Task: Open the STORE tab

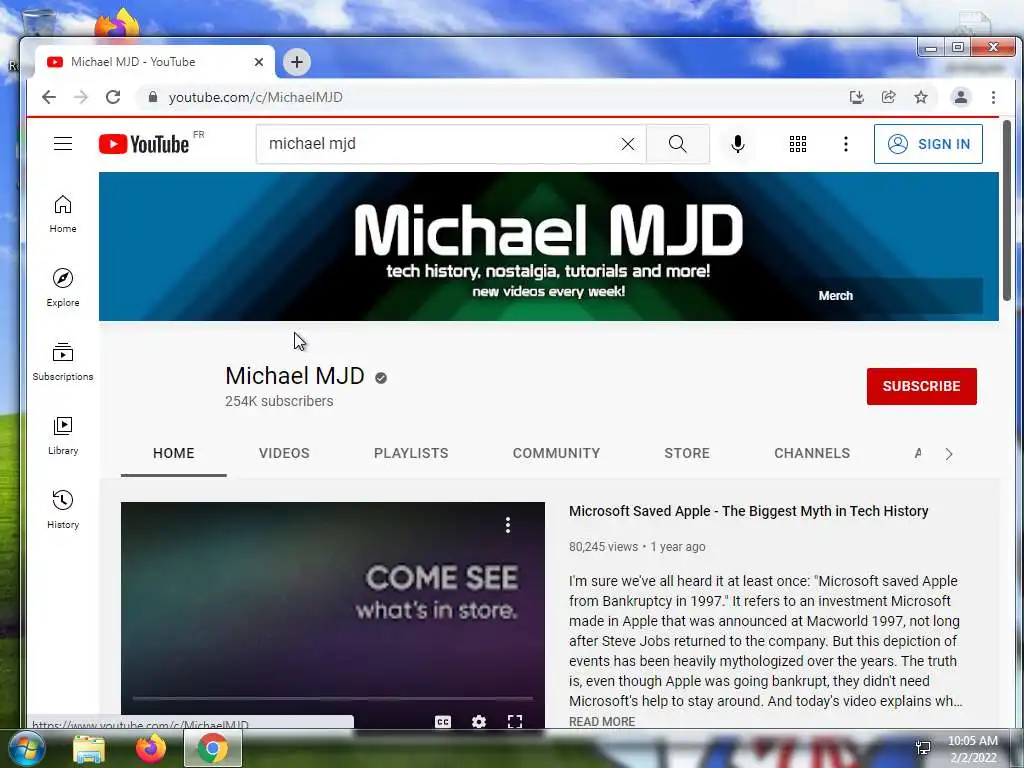Action: point(687,453)
